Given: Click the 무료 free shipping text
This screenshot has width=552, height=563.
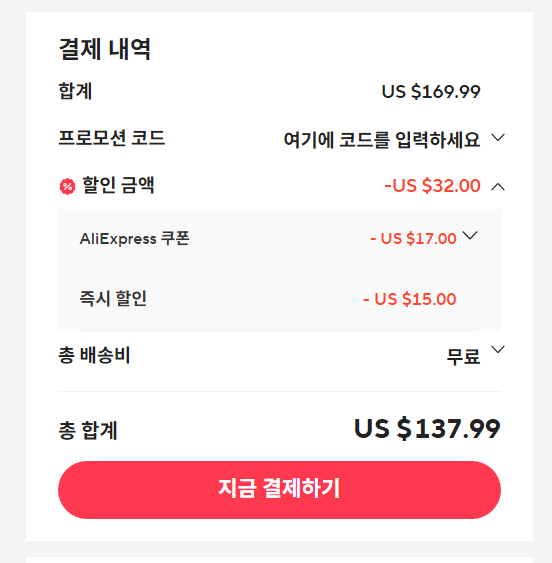Looking at the screenshot, I should click(x=463, y=357).
